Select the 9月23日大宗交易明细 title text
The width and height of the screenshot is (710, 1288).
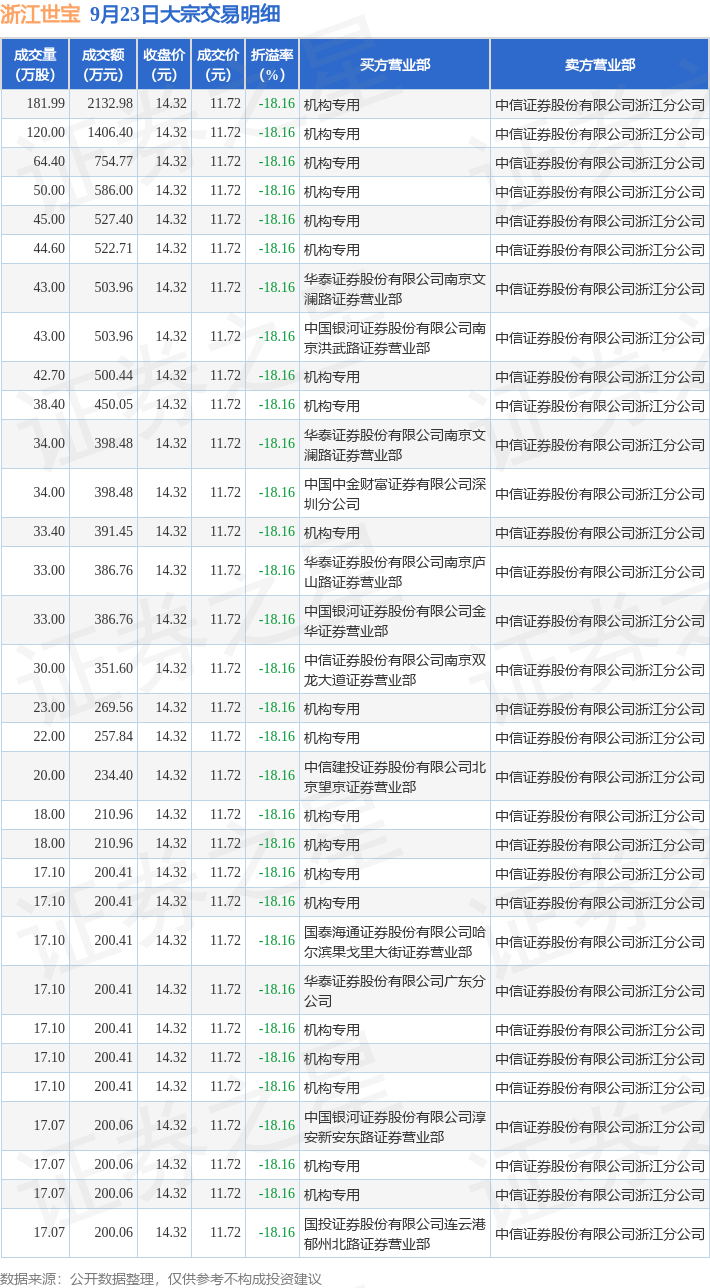(184, 15)
